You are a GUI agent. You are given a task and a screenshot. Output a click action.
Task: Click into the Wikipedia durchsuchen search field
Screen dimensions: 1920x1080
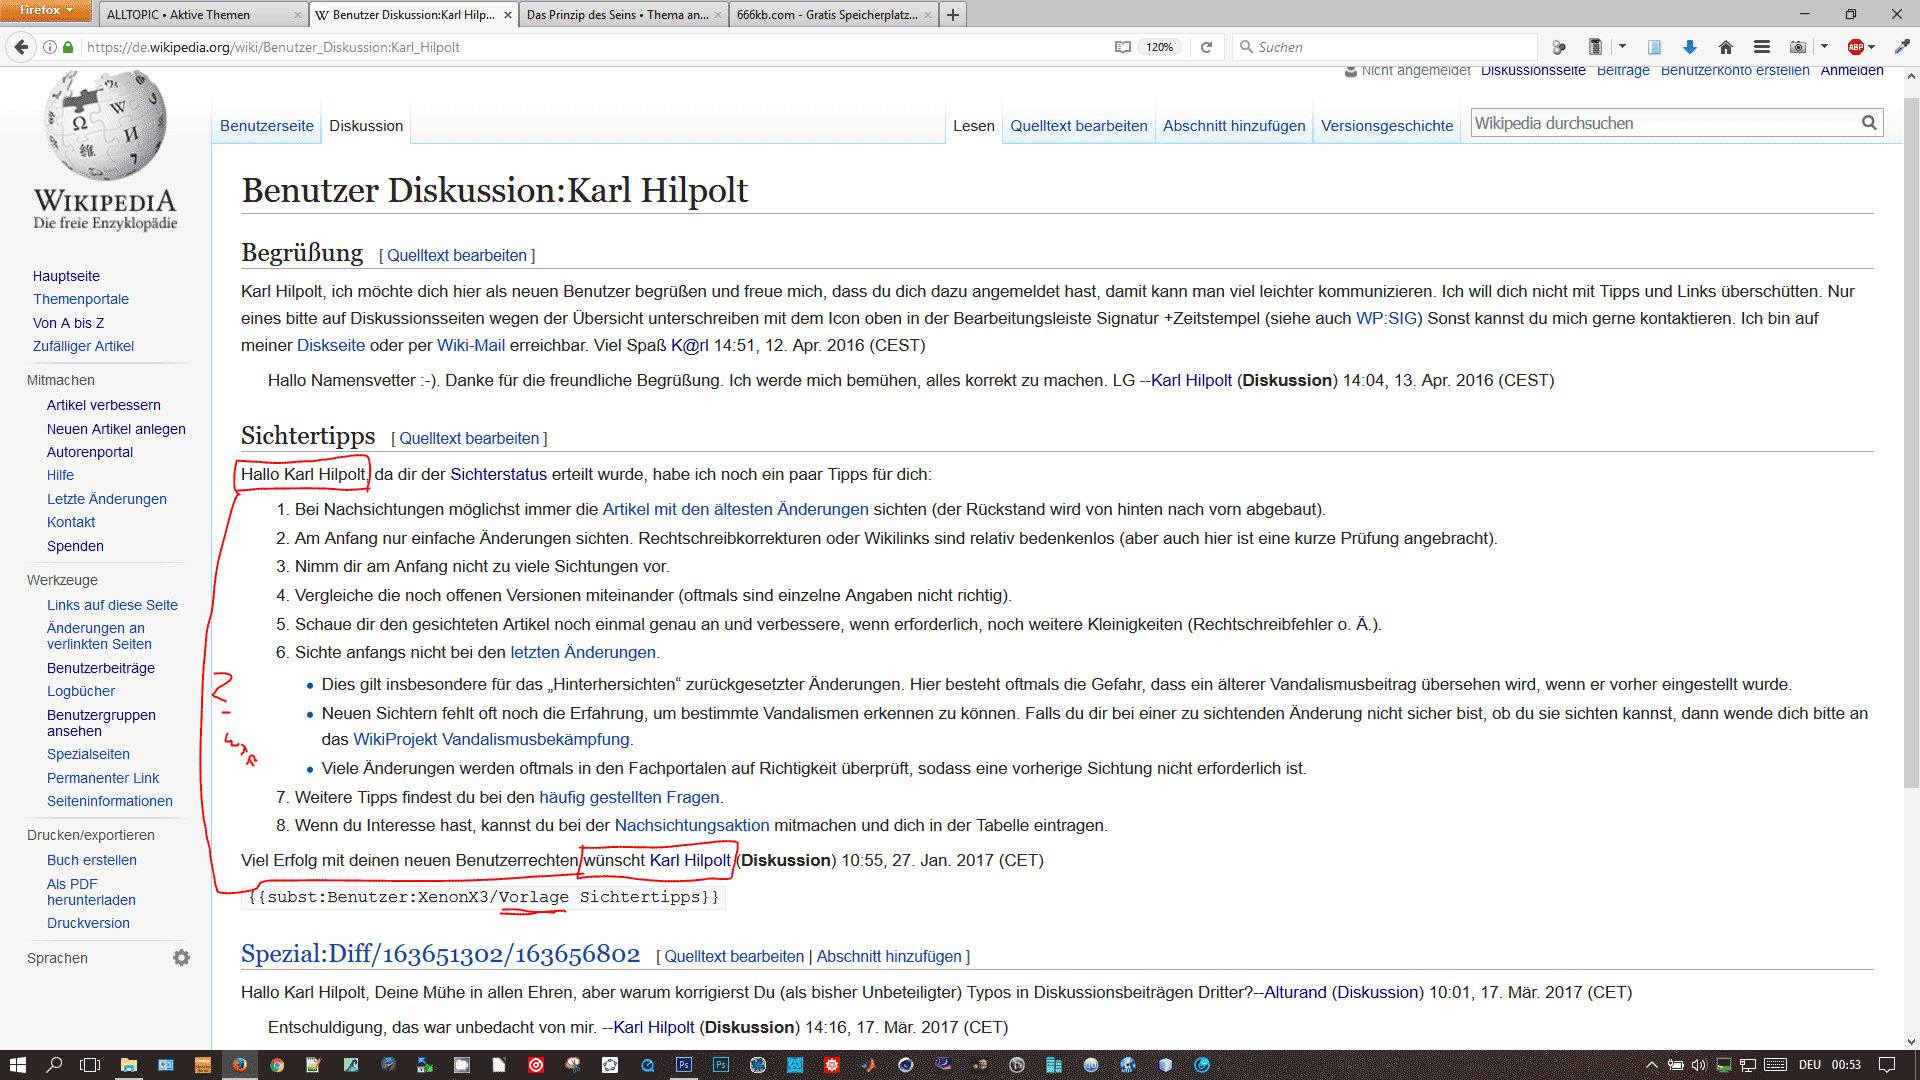coord(1660,123)
